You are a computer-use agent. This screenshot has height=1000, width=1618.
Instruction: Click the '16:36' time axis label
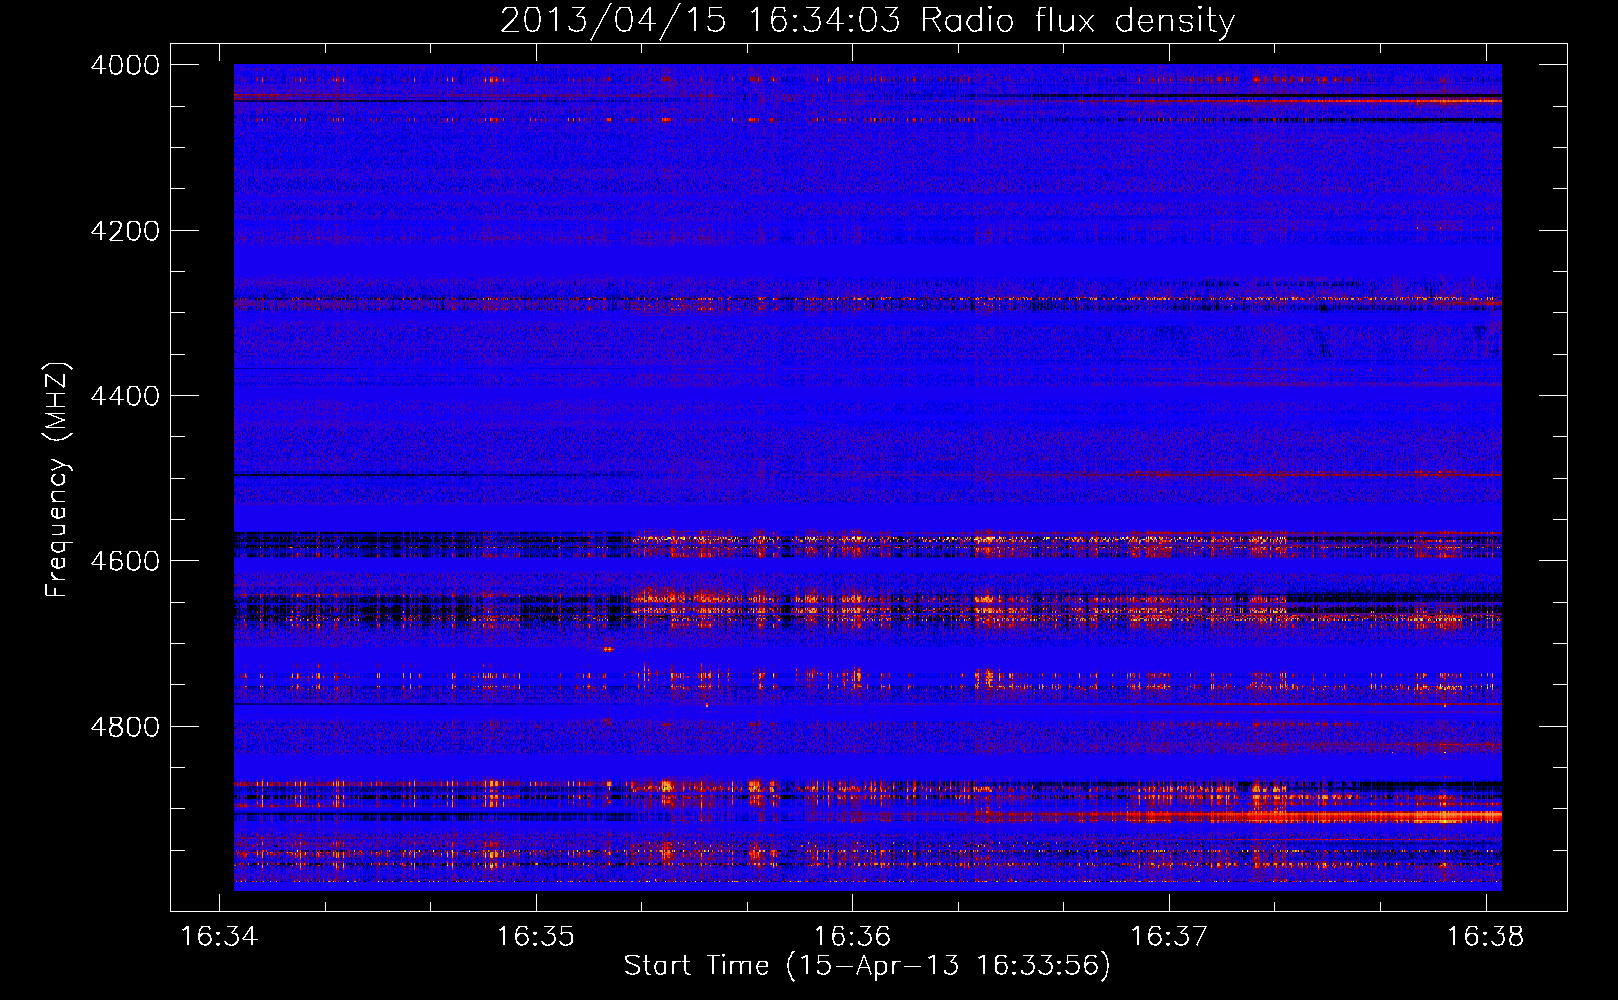(852, 937)
